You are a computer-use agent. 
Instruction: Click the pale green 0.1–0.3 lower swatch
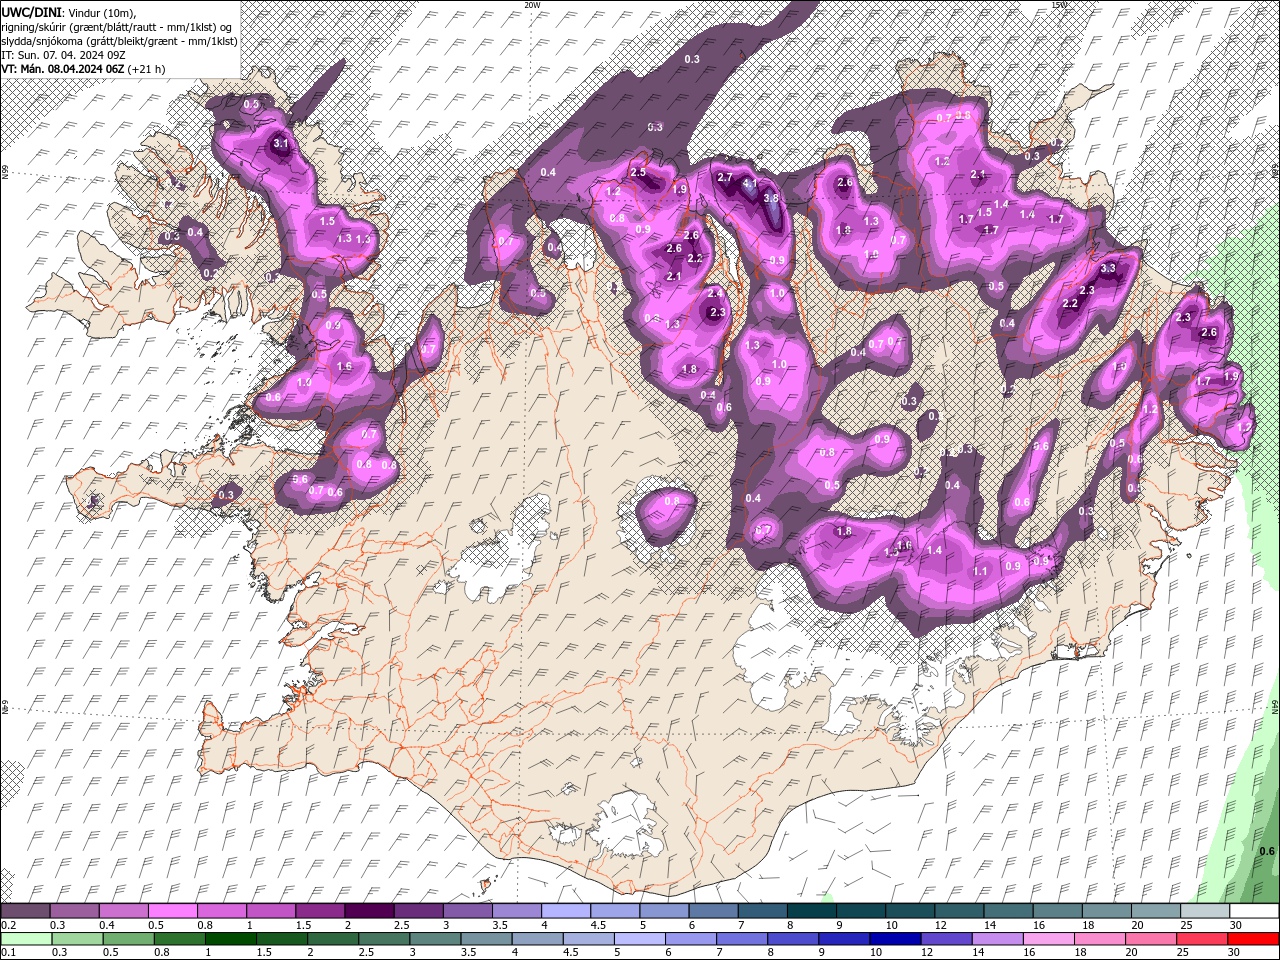[x=26, y=939]
